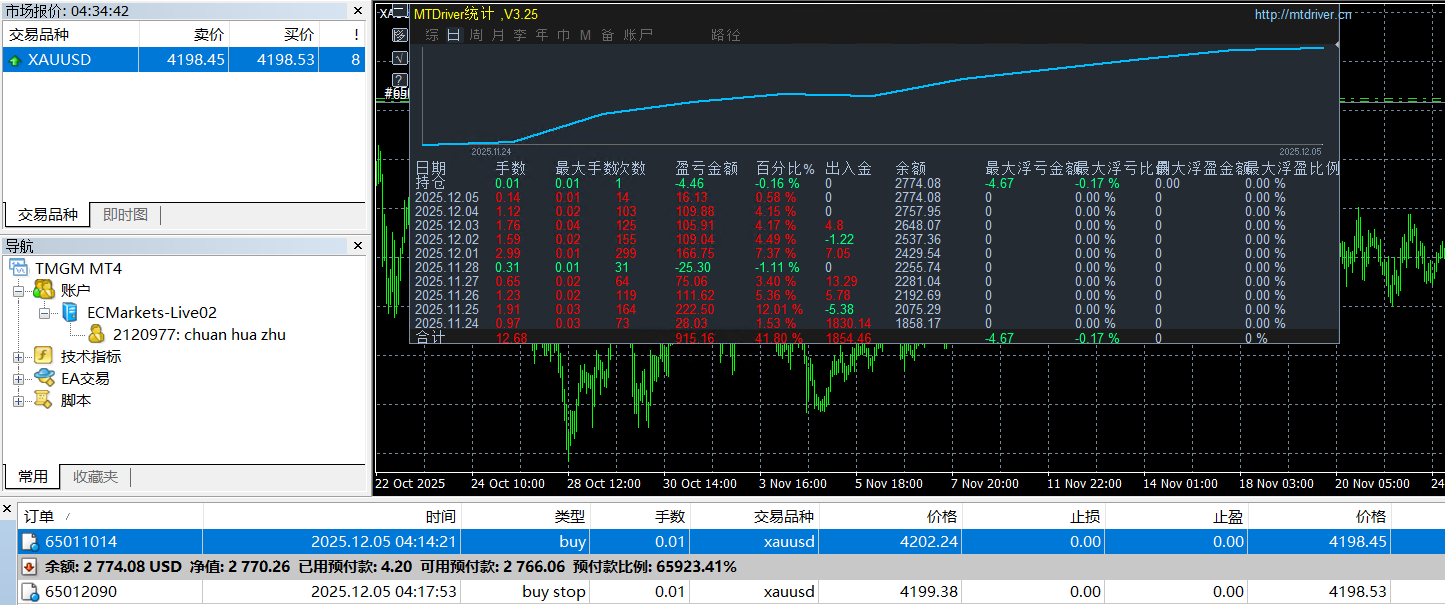Click the 账户 accounts group icon
Image resolution: width=1445 pixels, height=605 pixels.
coord(43,290)
